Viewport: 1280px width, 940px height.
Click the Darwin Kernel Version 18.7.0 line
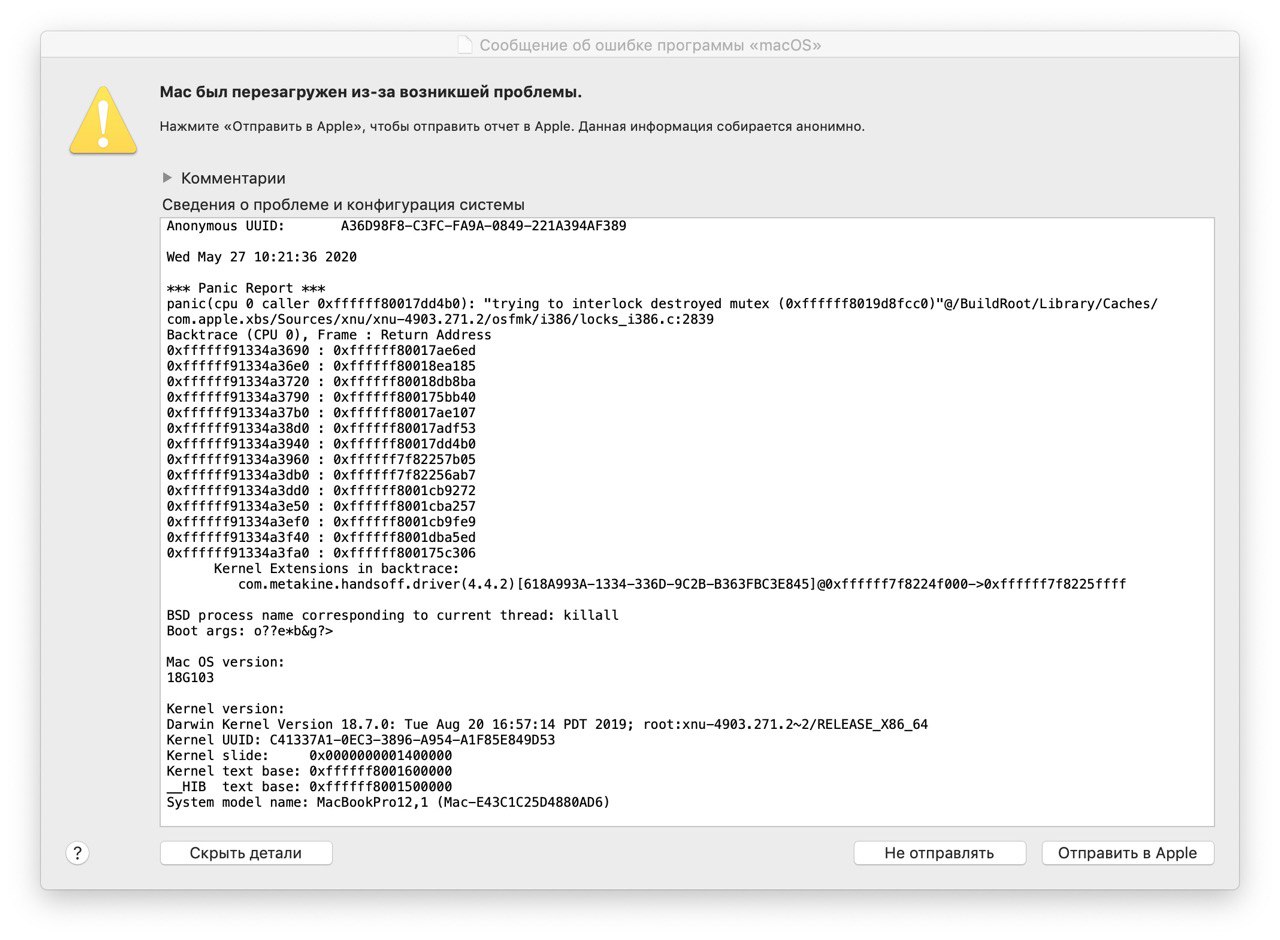pyautogui.click(x=547, y=724)
